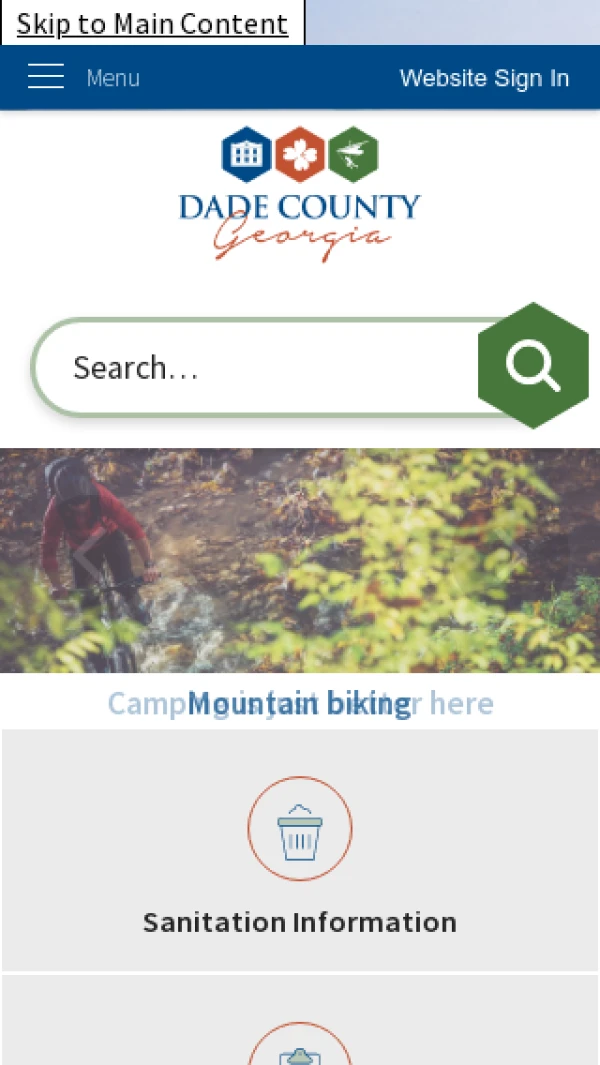
Task: Click the mountain biker slideshow photo
Action: [300, 560]
